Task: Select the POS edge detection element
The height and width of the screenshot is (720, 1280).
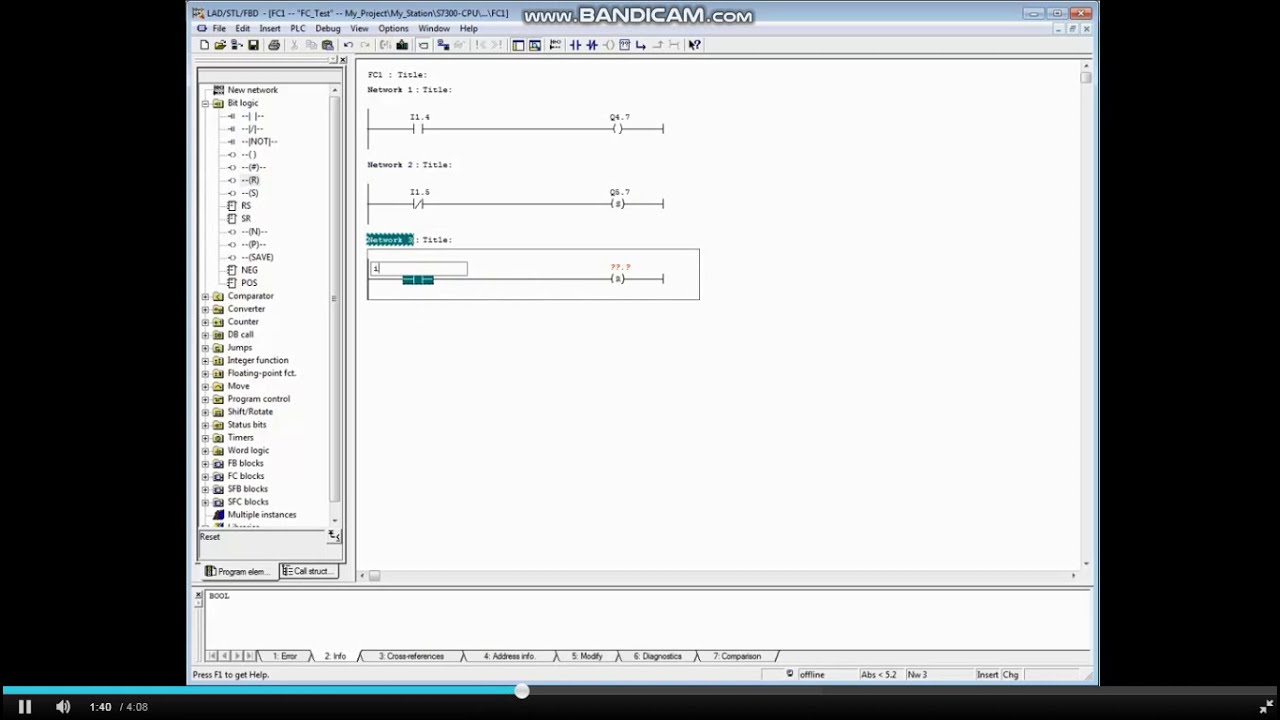Action: 248,283
